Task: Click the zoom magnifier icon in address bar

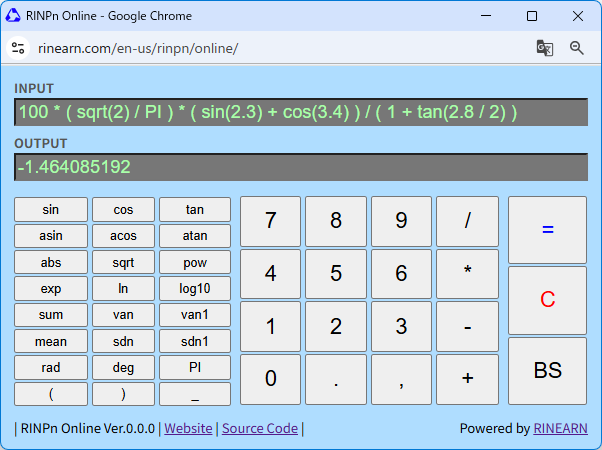Action: pos(577,48)
